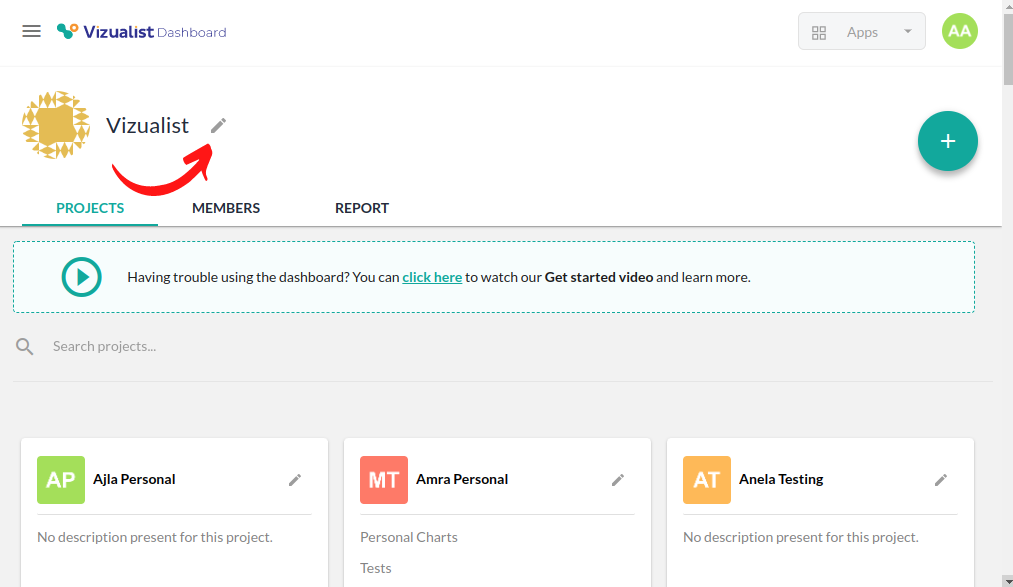This screenshot has height=587, width=1013.
Task: Edit the Ajla Personal project
Action: point(295,480)
